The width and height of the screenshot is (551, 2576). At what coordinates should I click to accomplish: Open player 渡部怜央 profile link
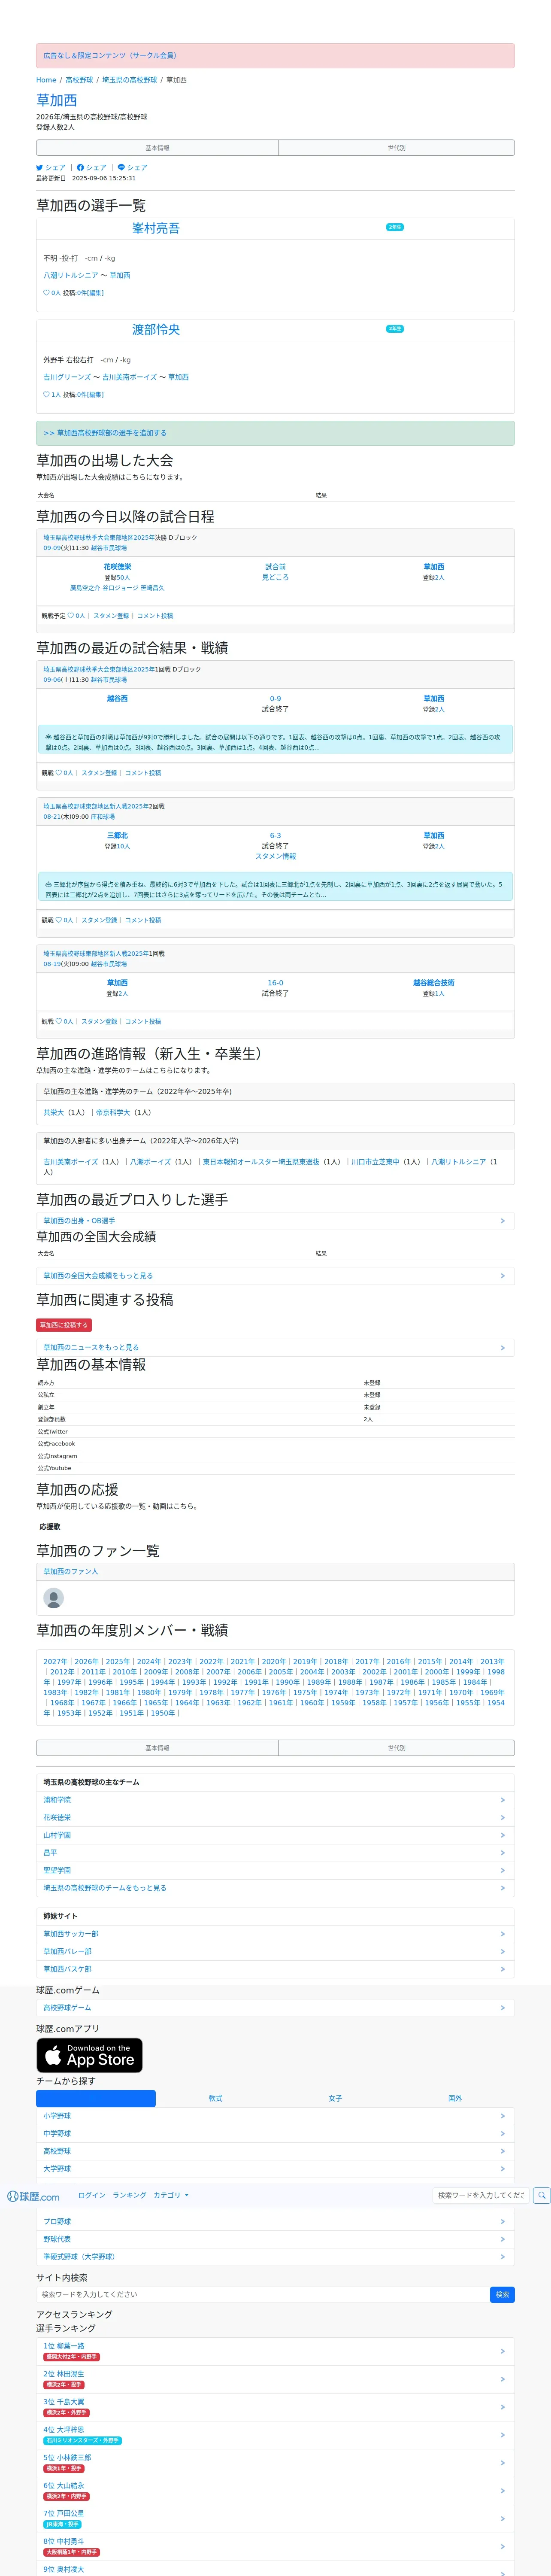point(156,329)
